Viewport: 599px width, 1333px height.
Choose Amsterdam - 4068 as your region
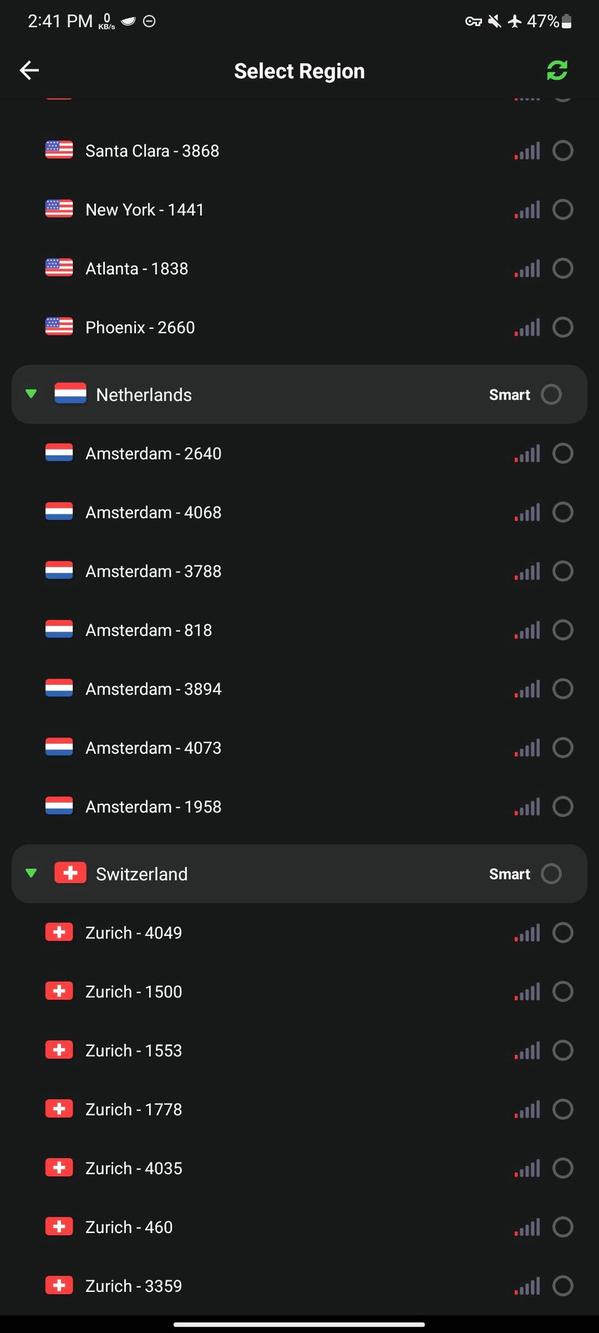(x=563, y=512)
